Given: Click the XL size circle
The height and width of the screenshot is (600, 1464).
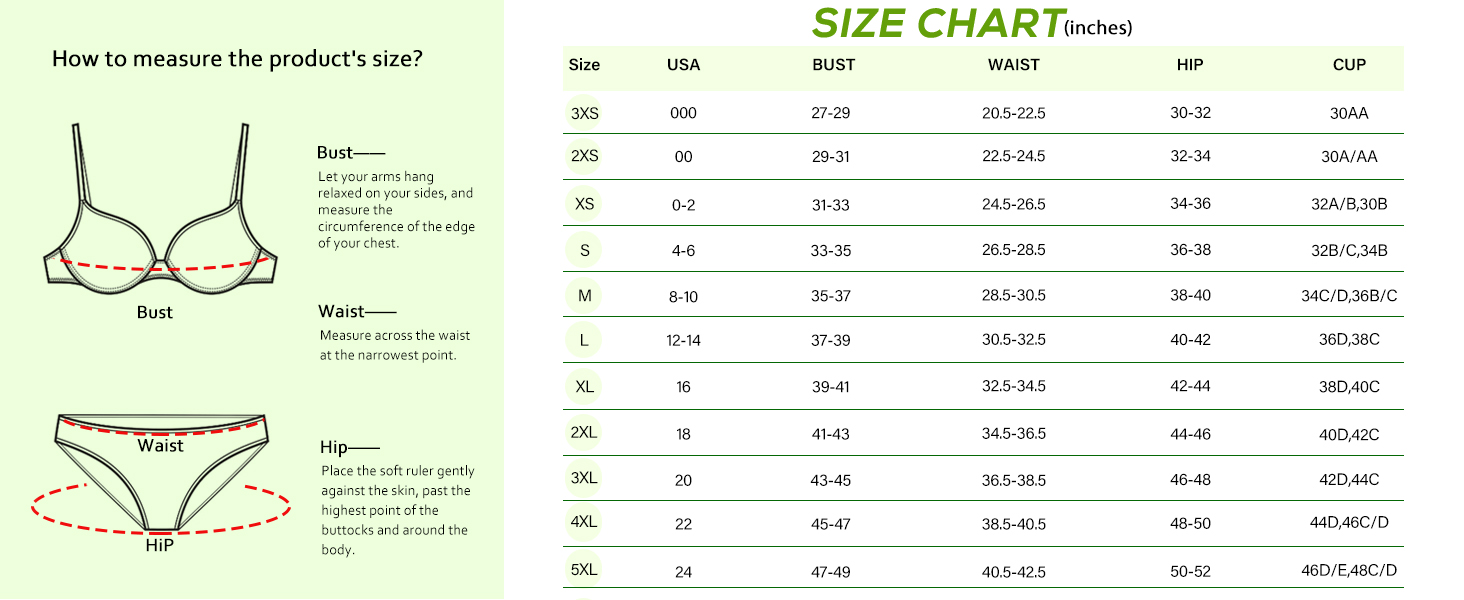Looking at the screenshot, I should [585, 386].
